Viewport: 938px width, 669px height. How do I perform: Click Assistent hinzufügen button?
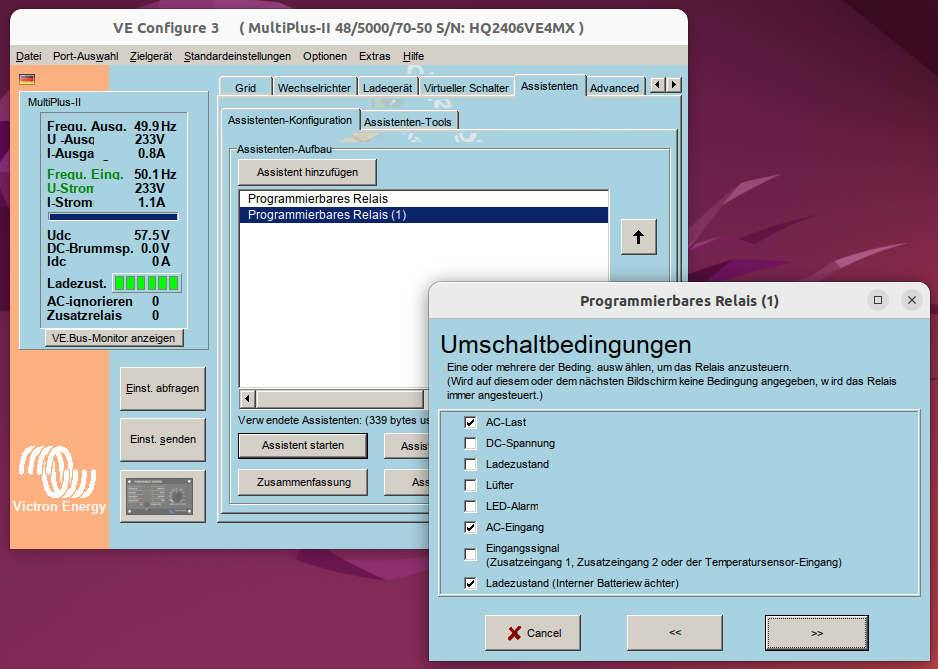tap(307, 172)
